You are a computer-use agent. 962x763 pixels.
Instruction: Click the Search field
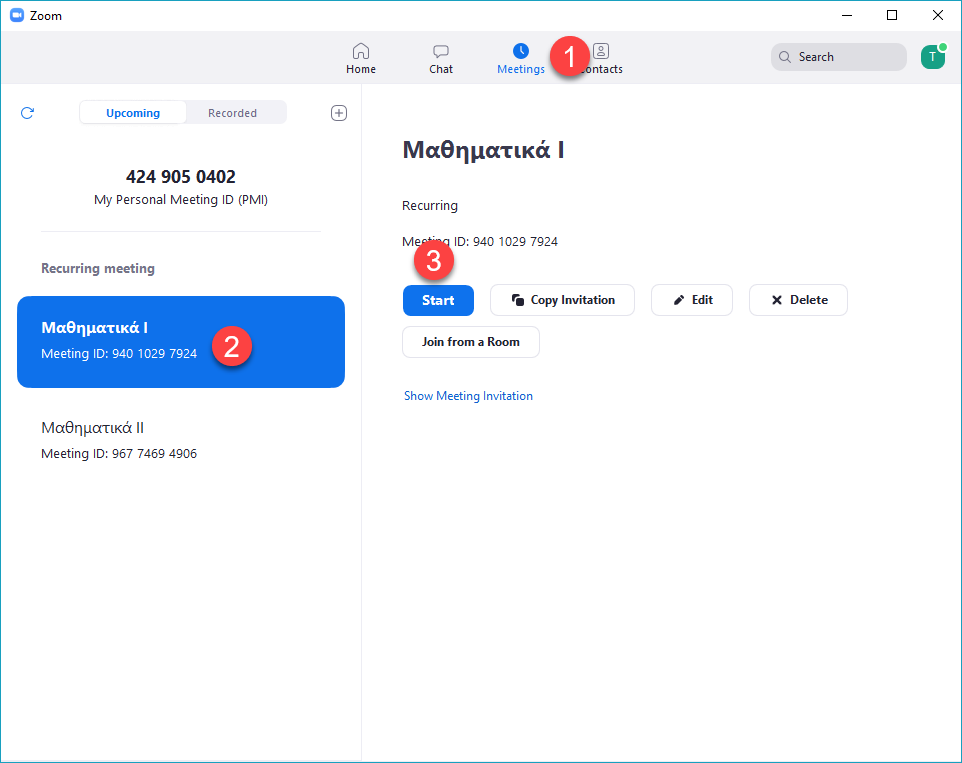(x=838, y=57)
